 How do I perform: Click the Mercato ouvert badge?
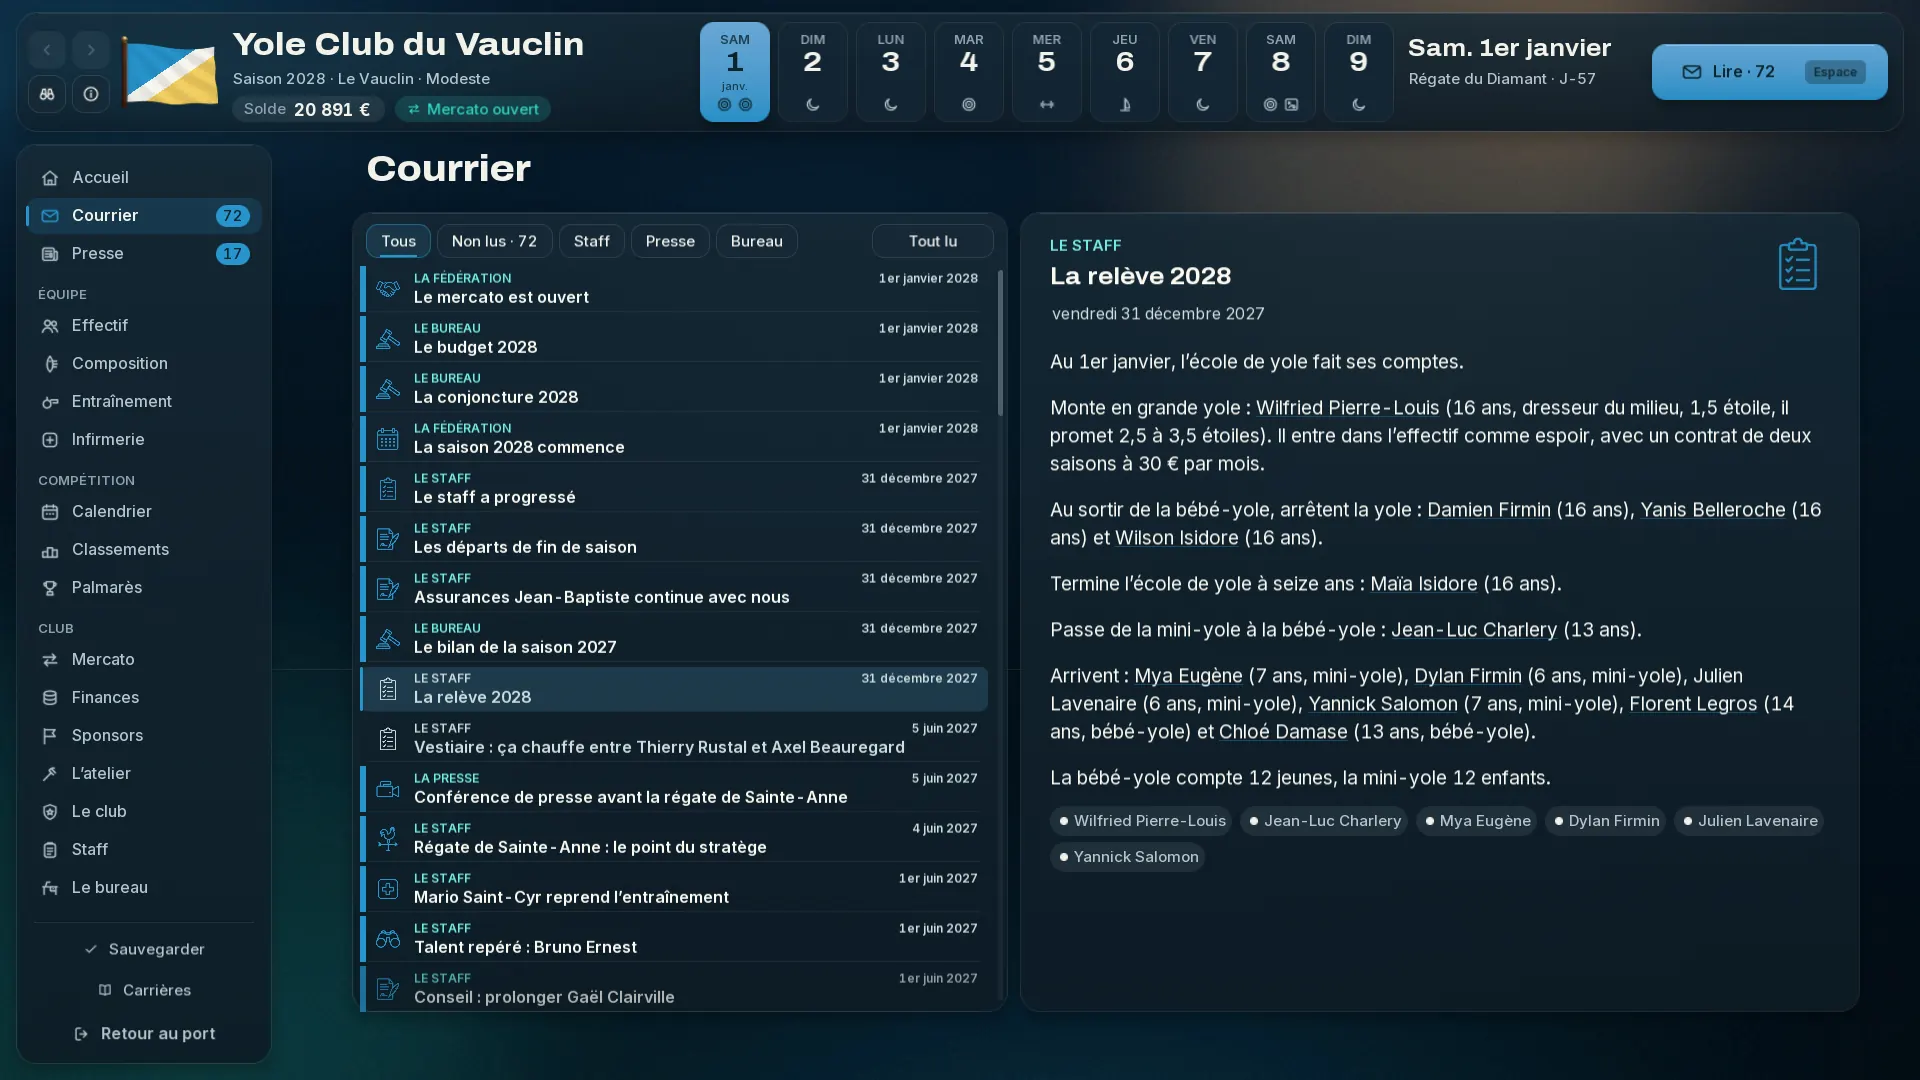(473, 109)
